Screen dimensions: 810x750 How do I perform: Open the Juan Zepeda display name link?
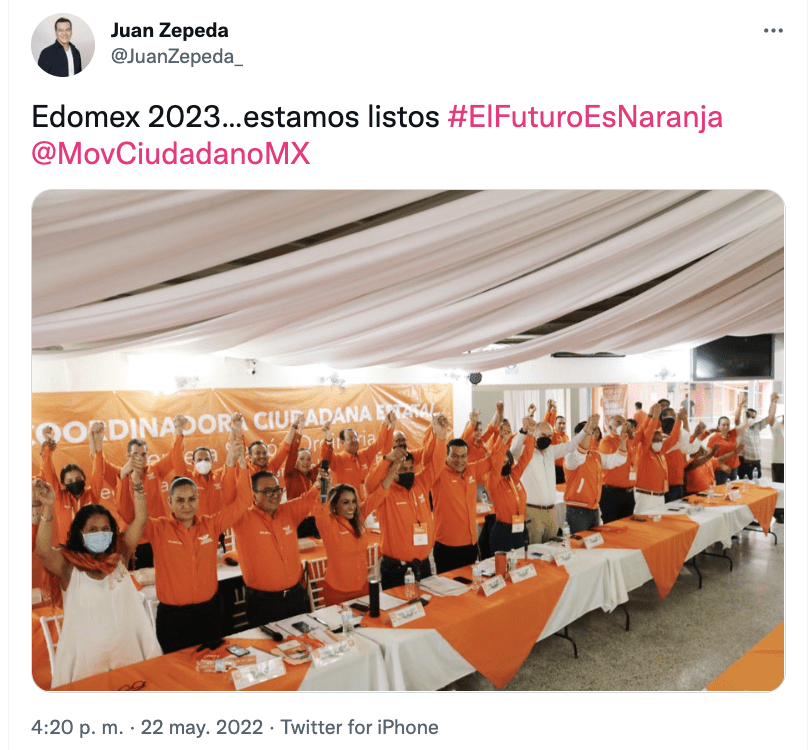click(169, 30)
